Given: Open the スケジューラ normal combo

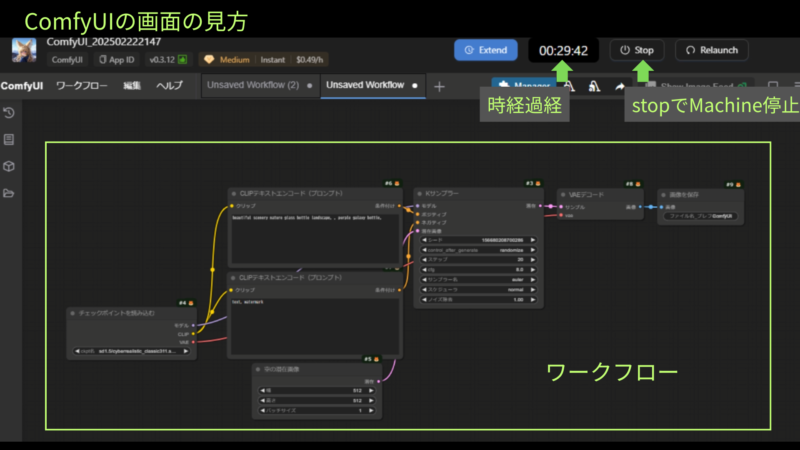Looking at the screenshot, I should (478, 290).
